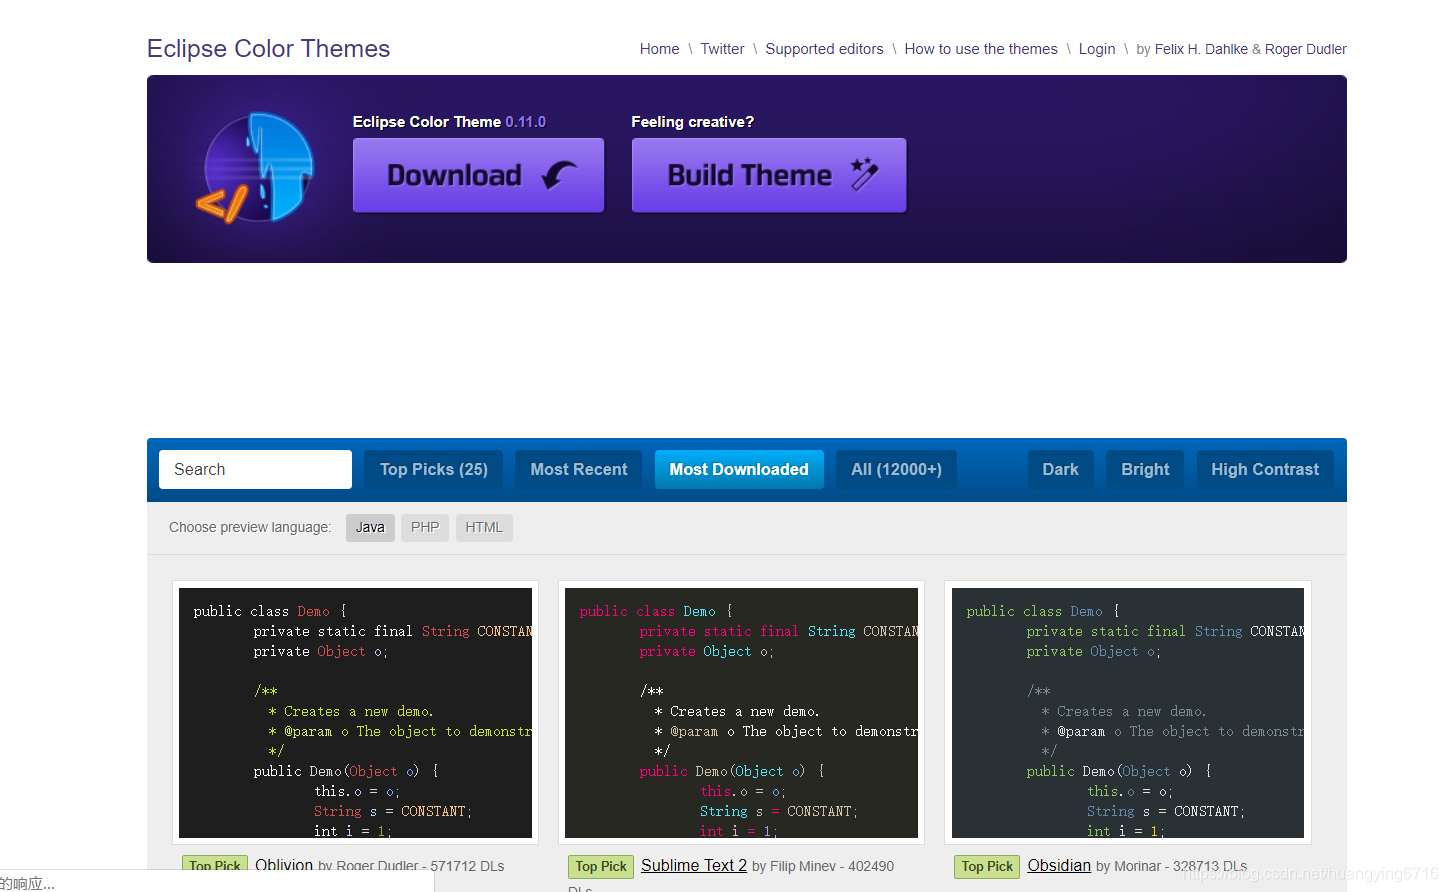Open the Sublime Text 2 theme link
The image size is (1448, 892).
tap(694, 865)
